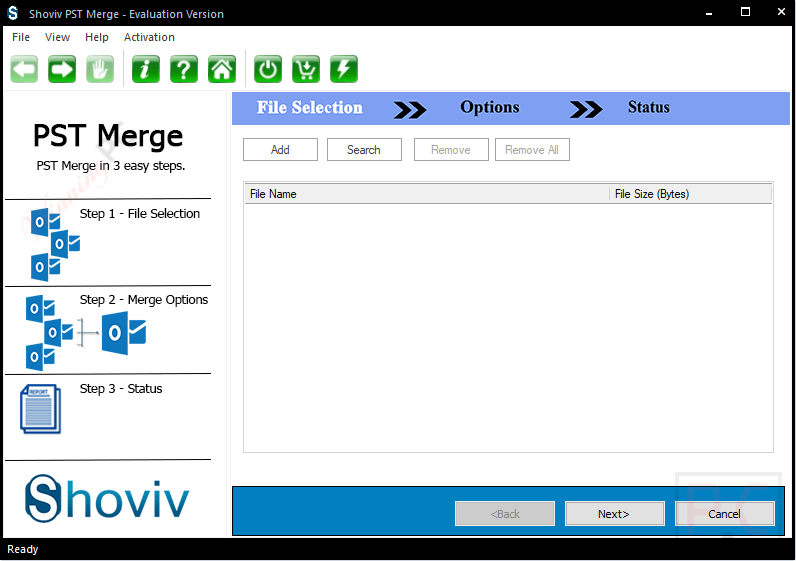Maximize the Shoviv PST Merge window

(x=745, y=12)
